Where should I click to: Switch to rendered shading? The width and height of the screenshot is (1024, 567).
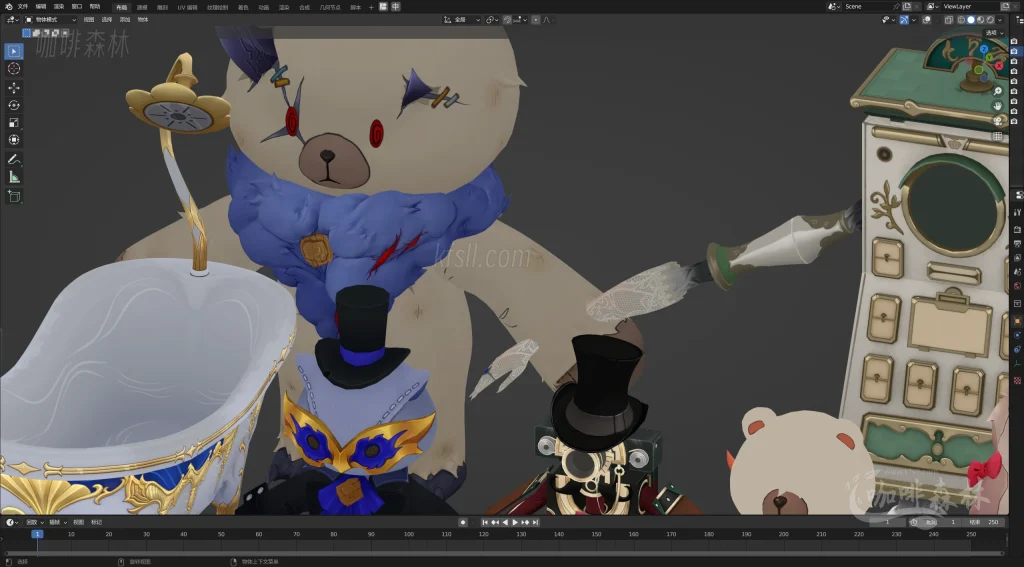point(990,20)
